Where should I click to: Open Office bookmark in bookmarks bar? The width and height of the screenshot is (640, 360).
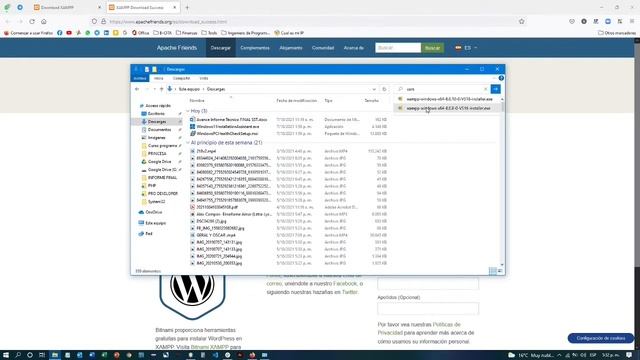click(x=140, y=33)
